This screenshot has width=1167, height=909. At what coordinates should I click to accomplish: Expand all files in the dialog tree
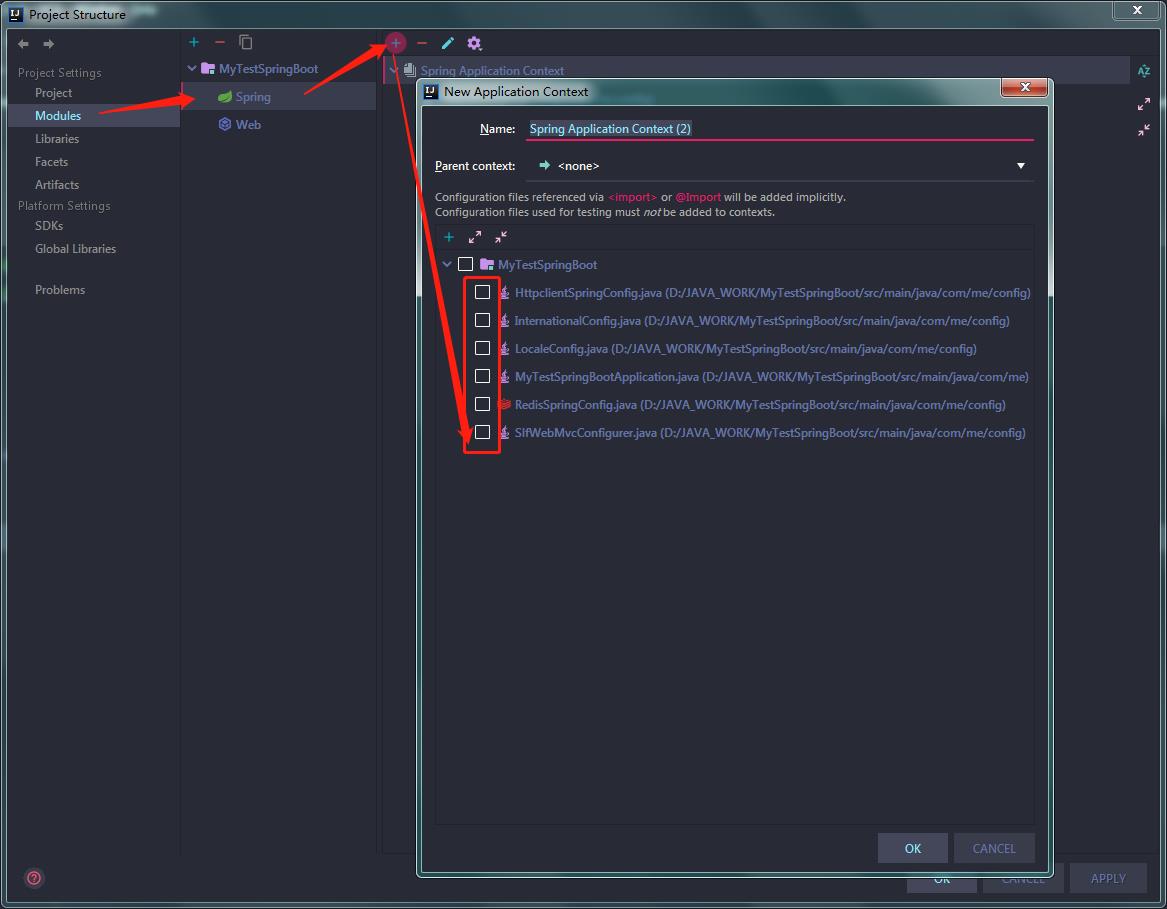[x=475, y=237]
